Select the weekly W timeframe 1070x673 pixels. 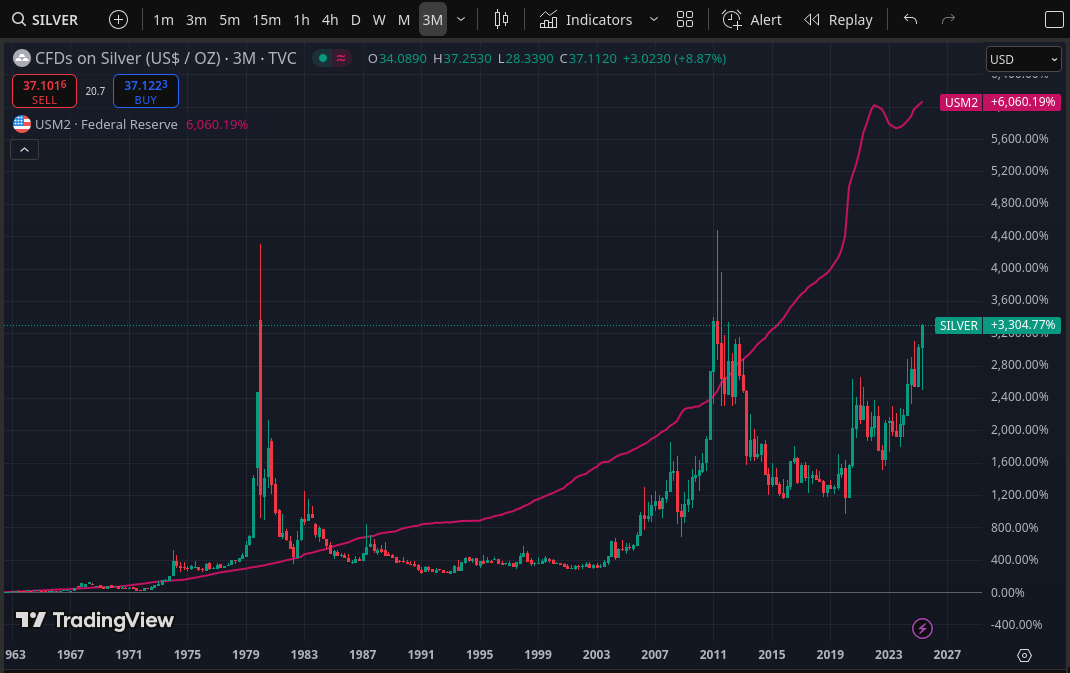(379, 20)
